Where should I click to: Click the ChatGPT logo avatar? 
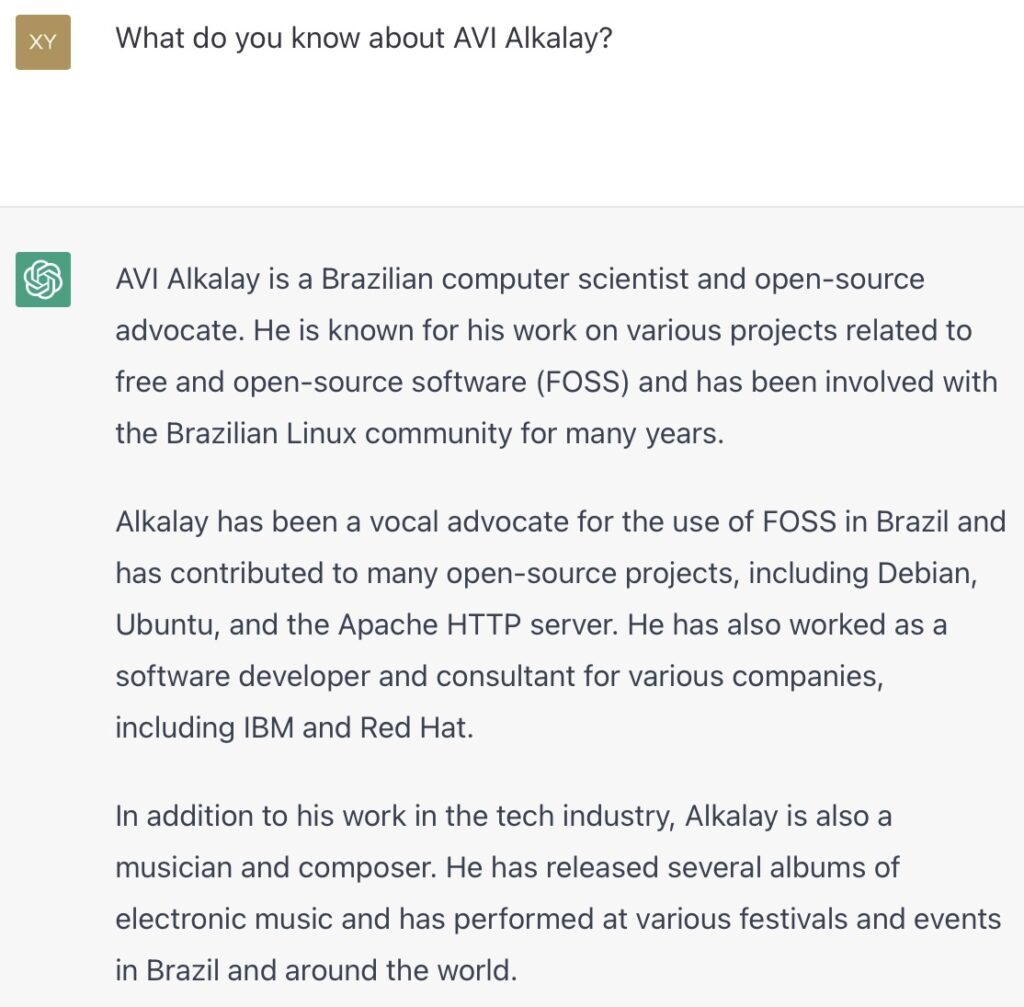(x=43, y=280)
